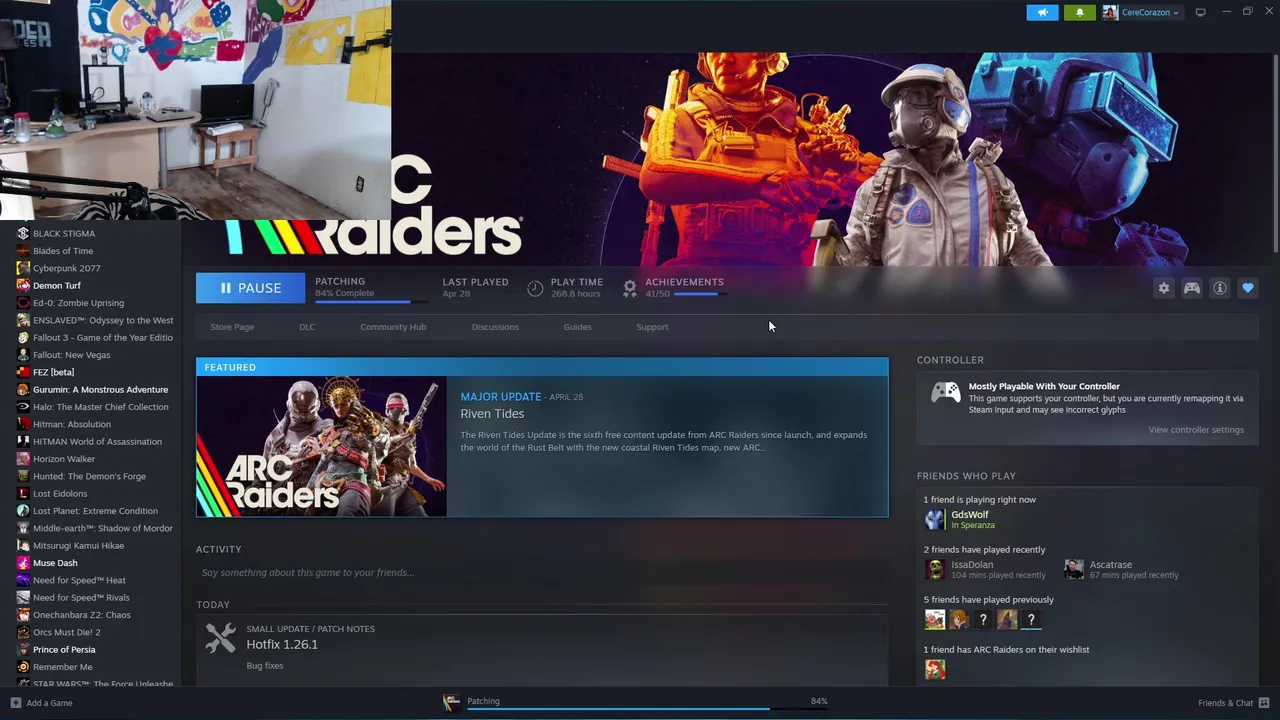Open the green notifications bell

[x=1079, y=13]
